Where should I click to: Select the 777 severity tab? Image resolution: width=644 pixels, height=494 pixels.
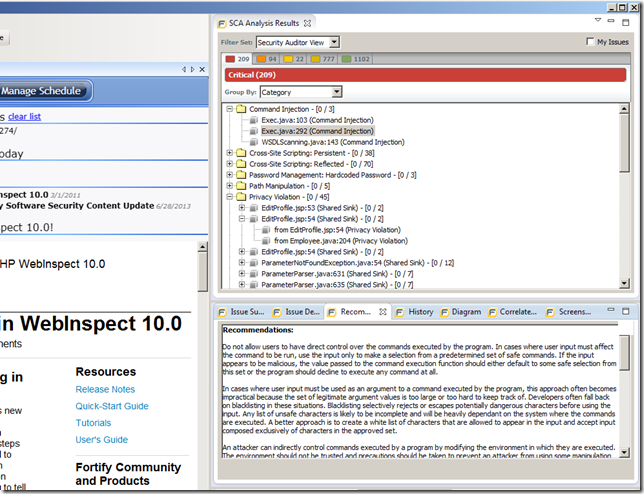[323, 59]
